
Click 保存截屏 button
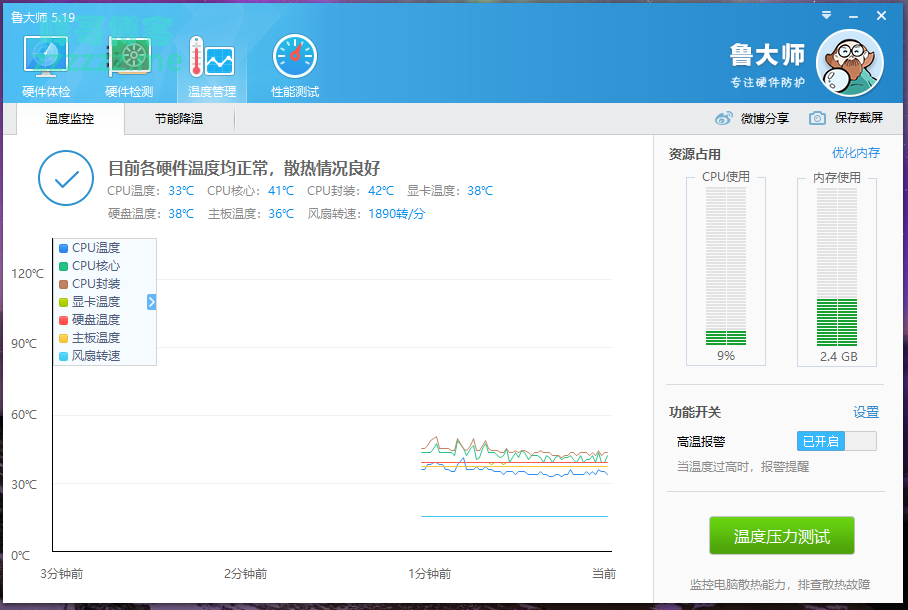859,118
